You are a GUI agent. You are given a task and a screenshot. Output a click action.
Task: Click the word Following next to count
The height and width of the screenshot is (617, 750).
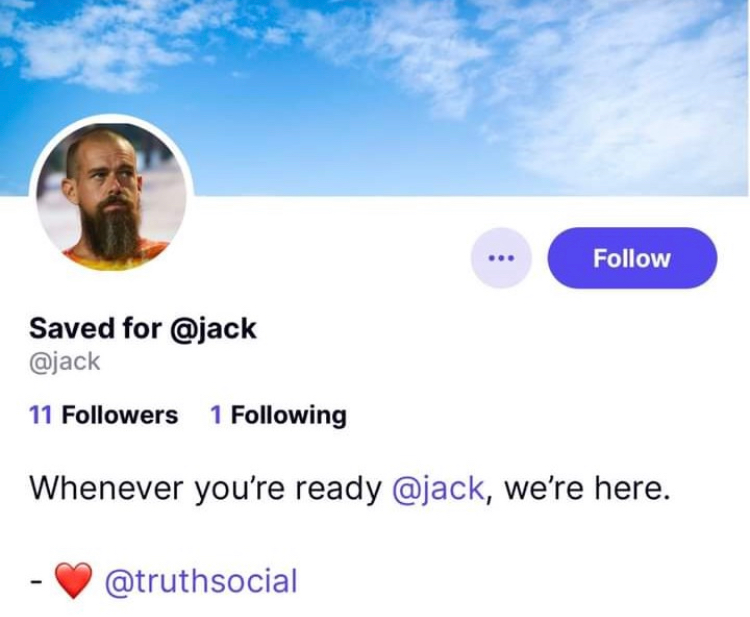pos(289,415)
